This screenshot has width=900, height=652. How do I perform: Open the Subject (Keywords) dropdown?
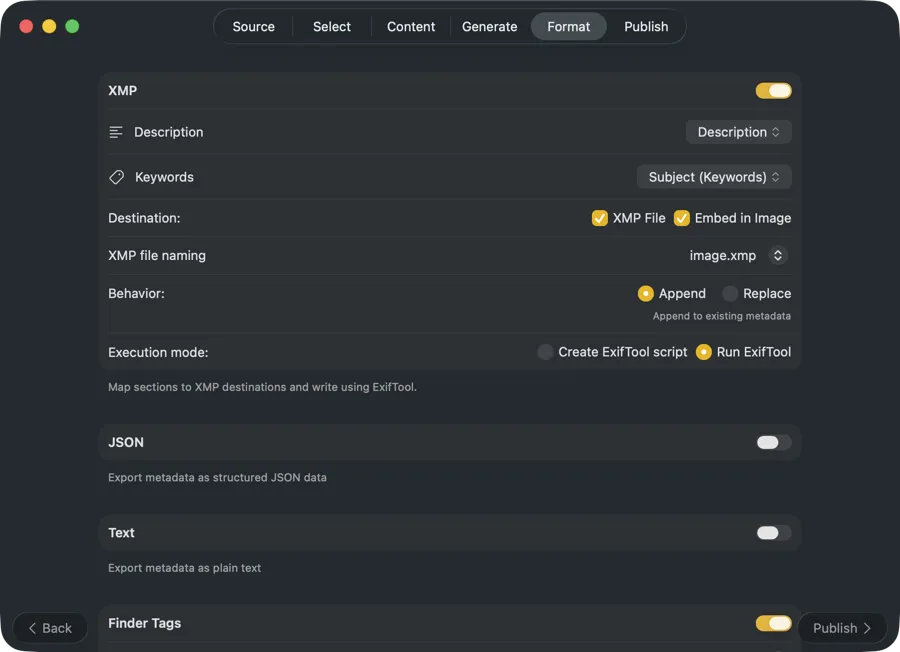pyautogui.click(x=713, y=176)
